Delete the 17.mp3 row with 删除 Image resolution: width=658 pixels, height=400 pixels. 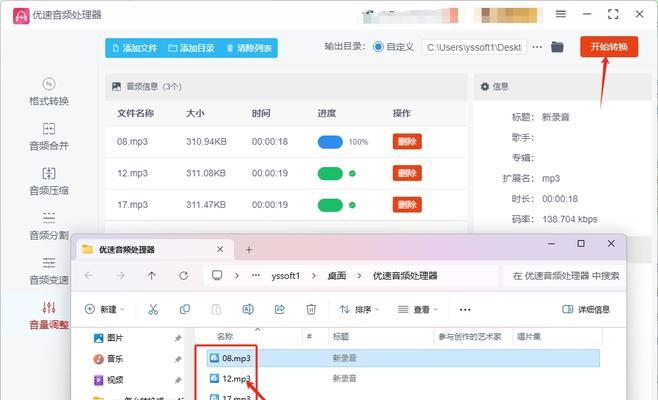407,204
